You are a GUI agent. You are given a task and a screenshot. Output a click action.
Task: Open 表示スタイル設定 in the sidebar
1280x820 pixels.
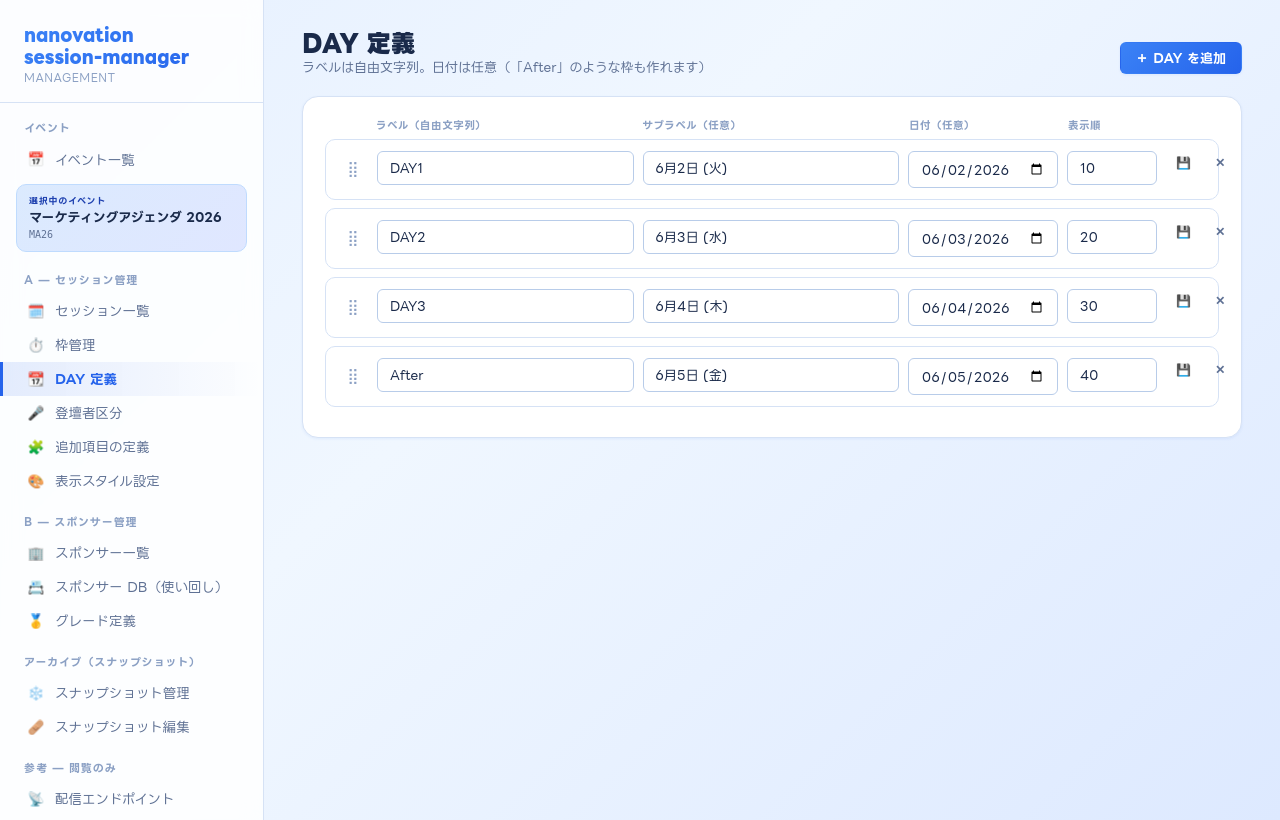132,481
